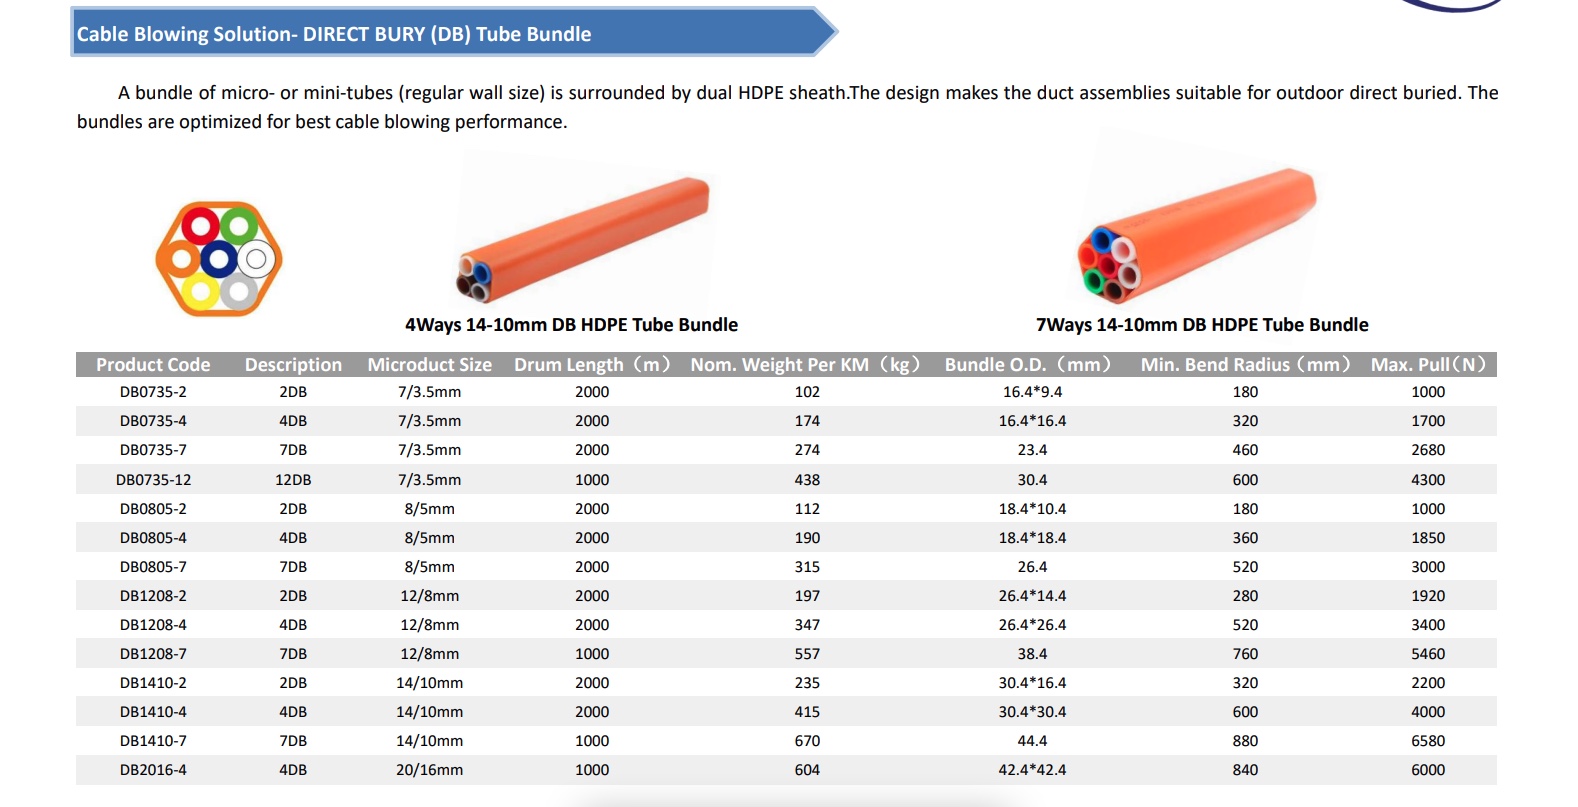Click the 20/16mm microduct size cell

click(430, 770)
